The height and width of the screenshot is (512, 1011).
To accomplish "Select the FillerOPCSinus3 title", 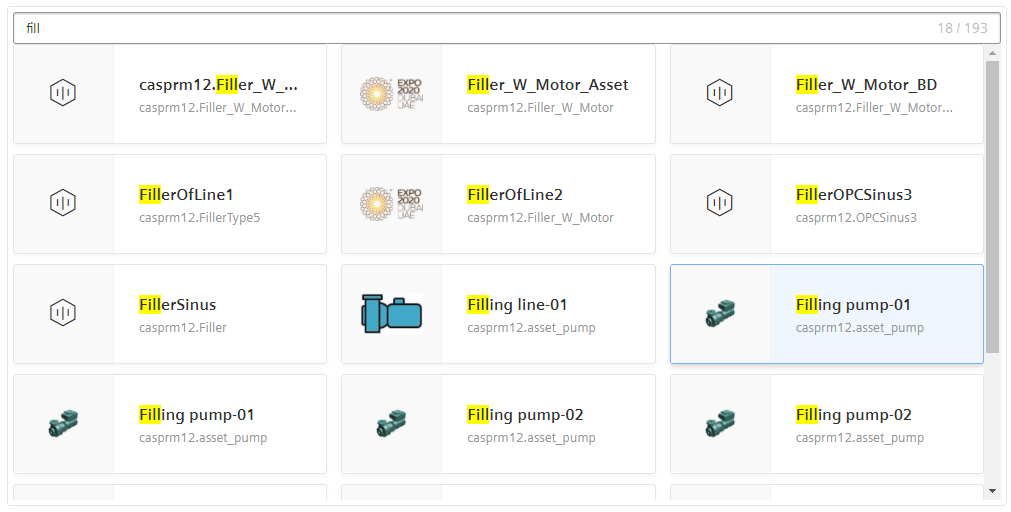I will pyautogui.click(x=854, y=194).
